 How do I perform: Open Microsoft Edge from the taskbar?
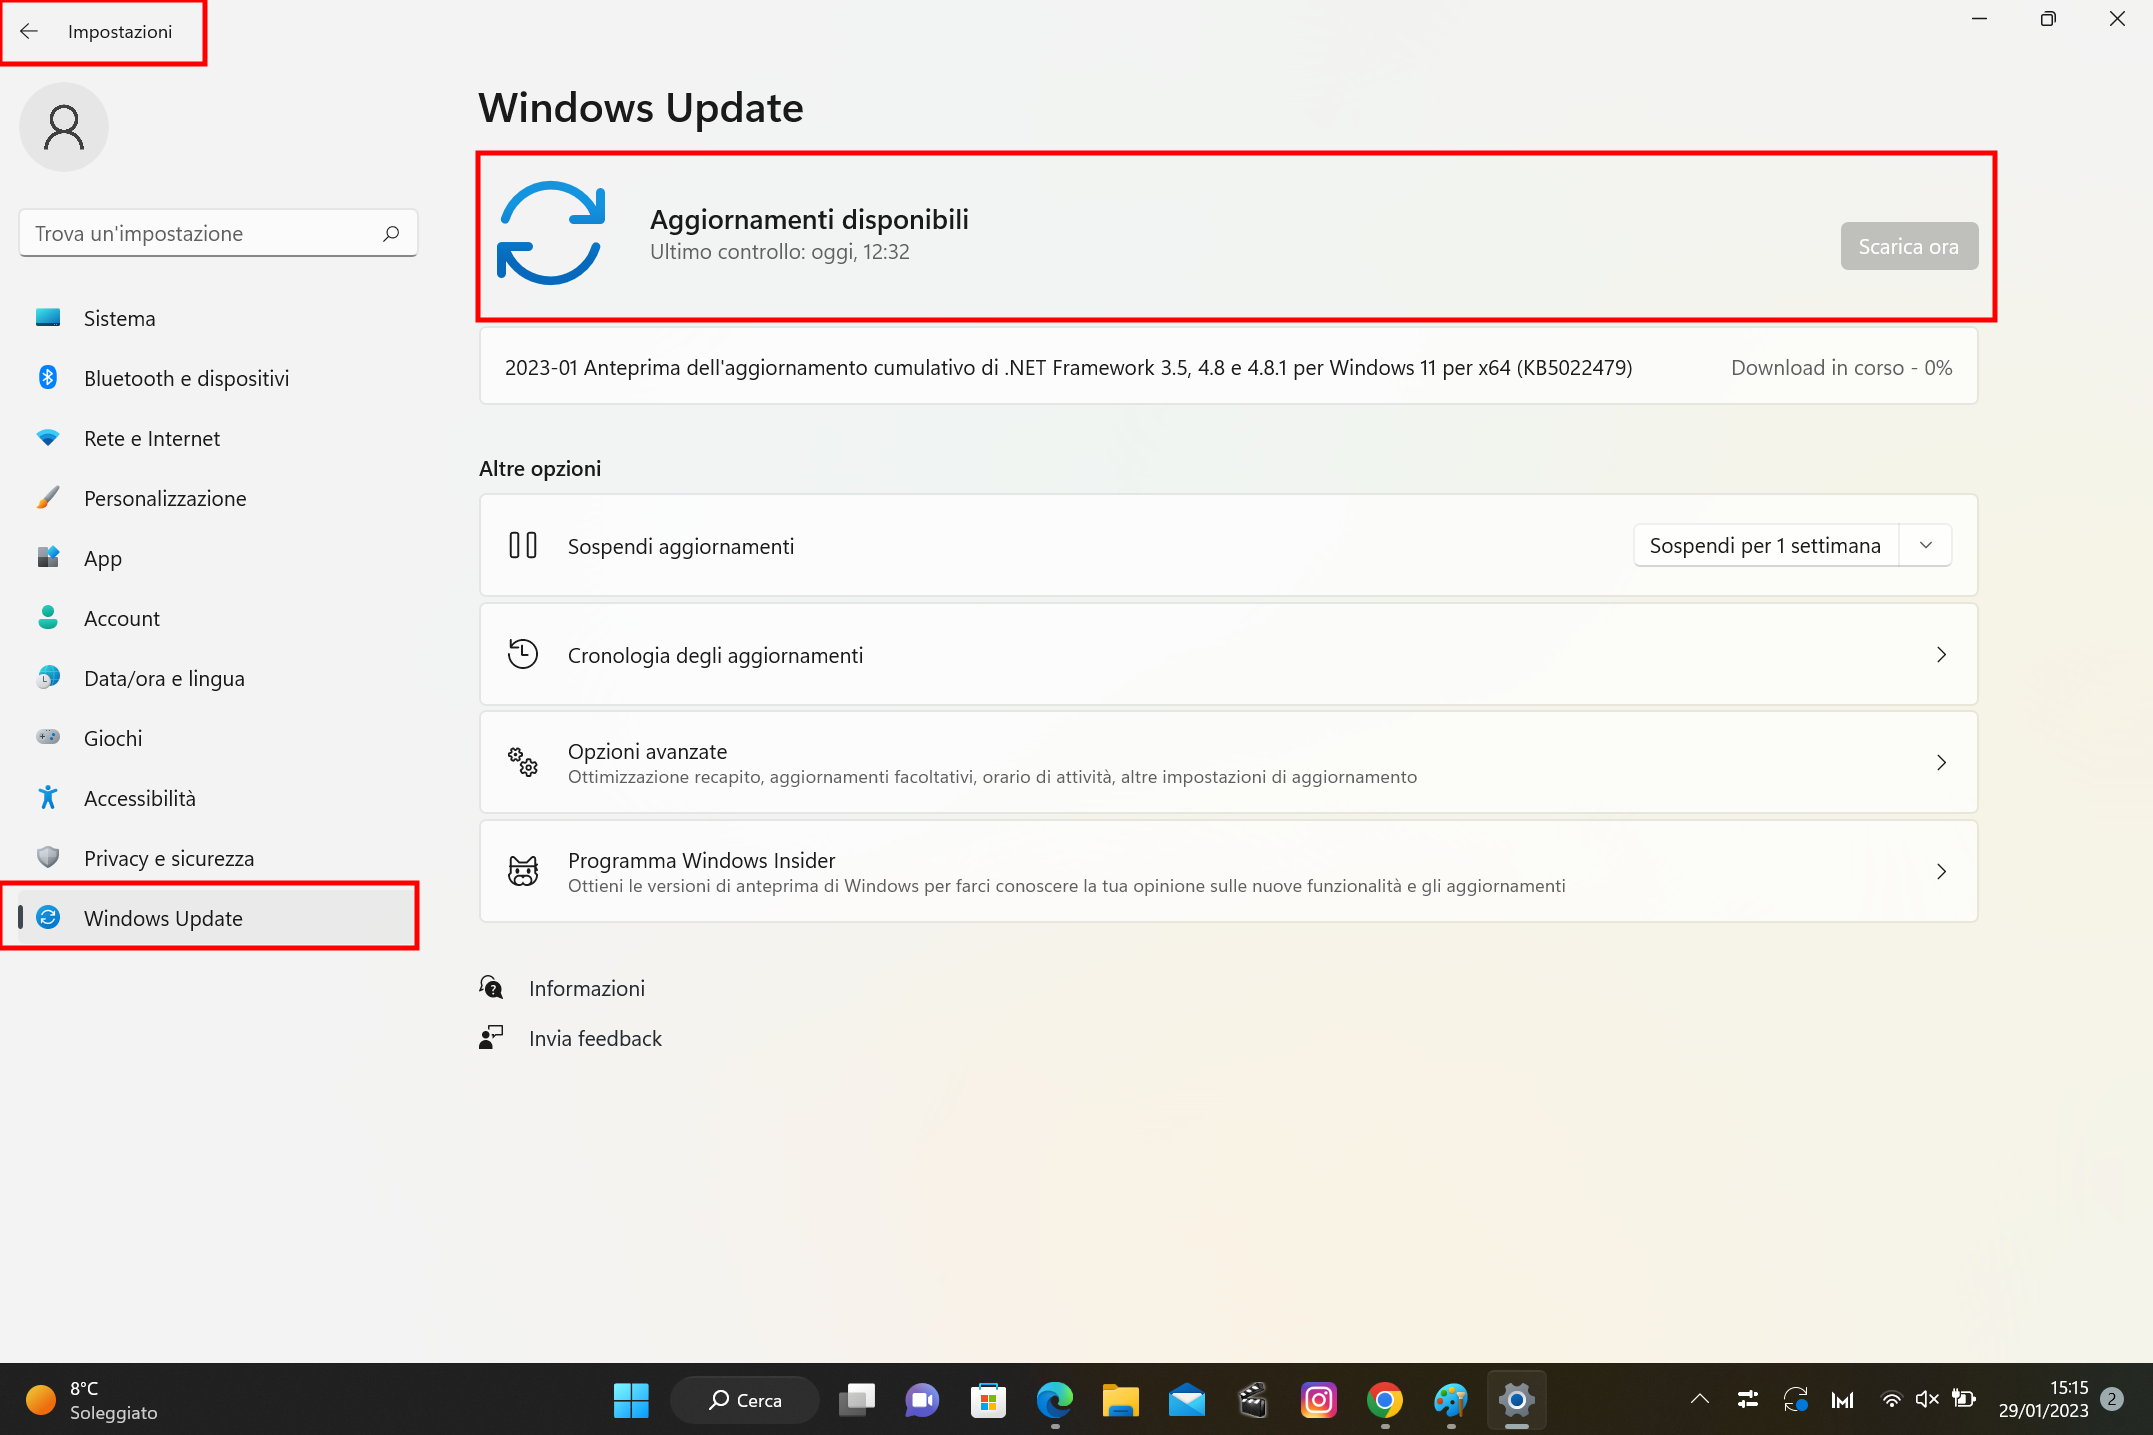point(1053,1400)
